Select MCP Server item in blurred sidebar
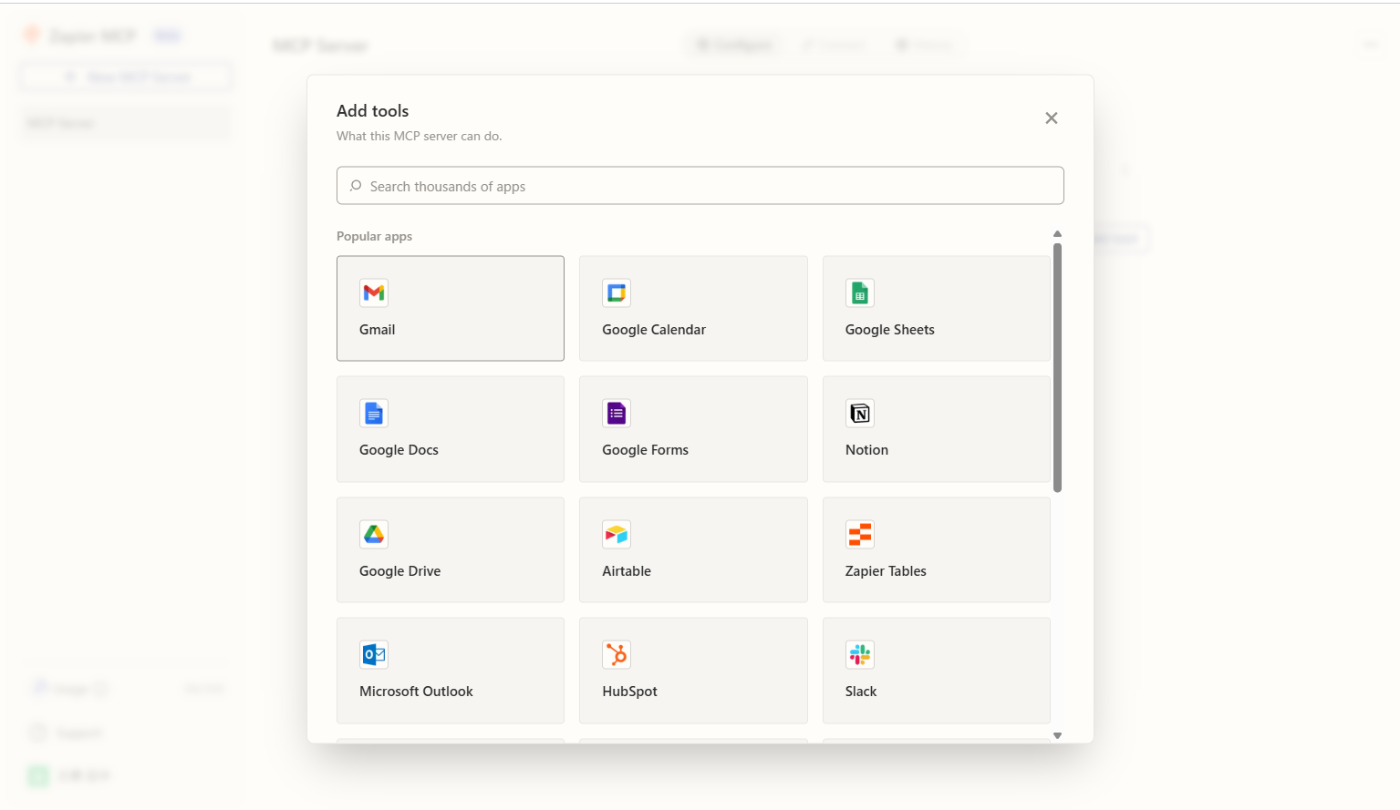This screenshot has width=1400, height=810. tap(126, 123)
